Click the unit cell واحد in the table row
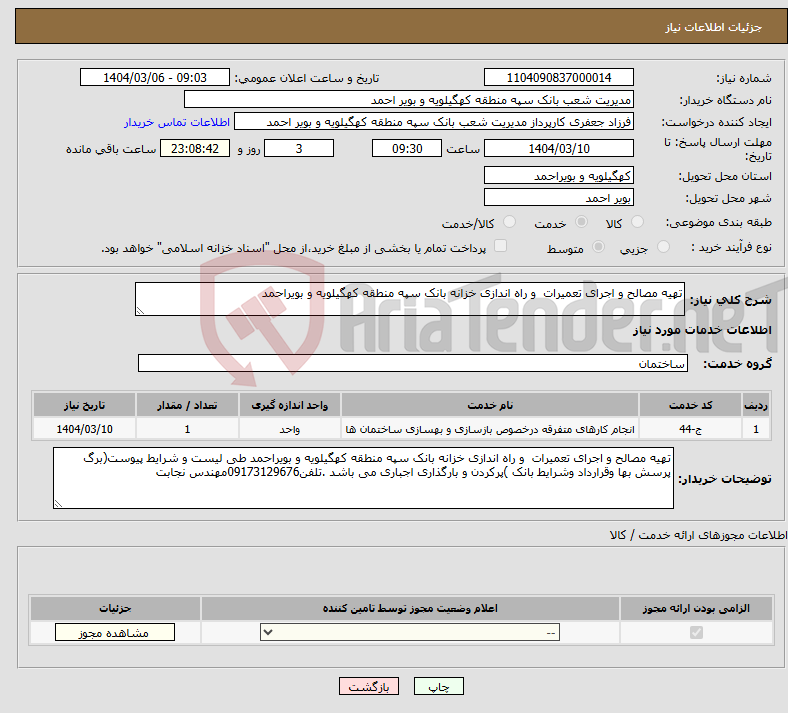The image size is (788, 713). [x=290, y=429]
